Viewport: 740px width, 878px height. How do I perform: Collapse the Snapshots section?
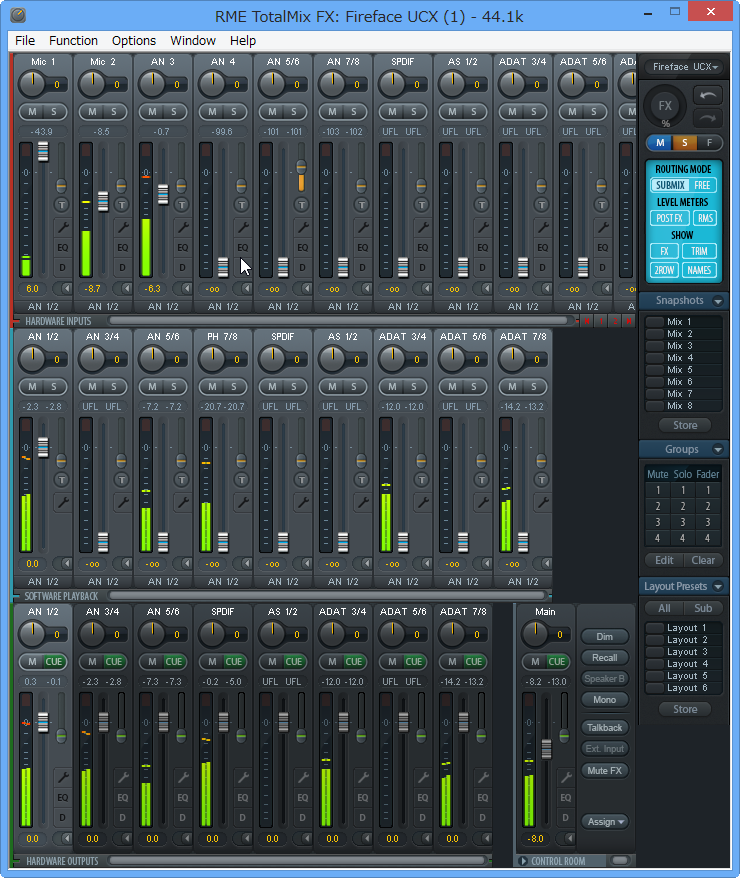[x=718, y=301]
